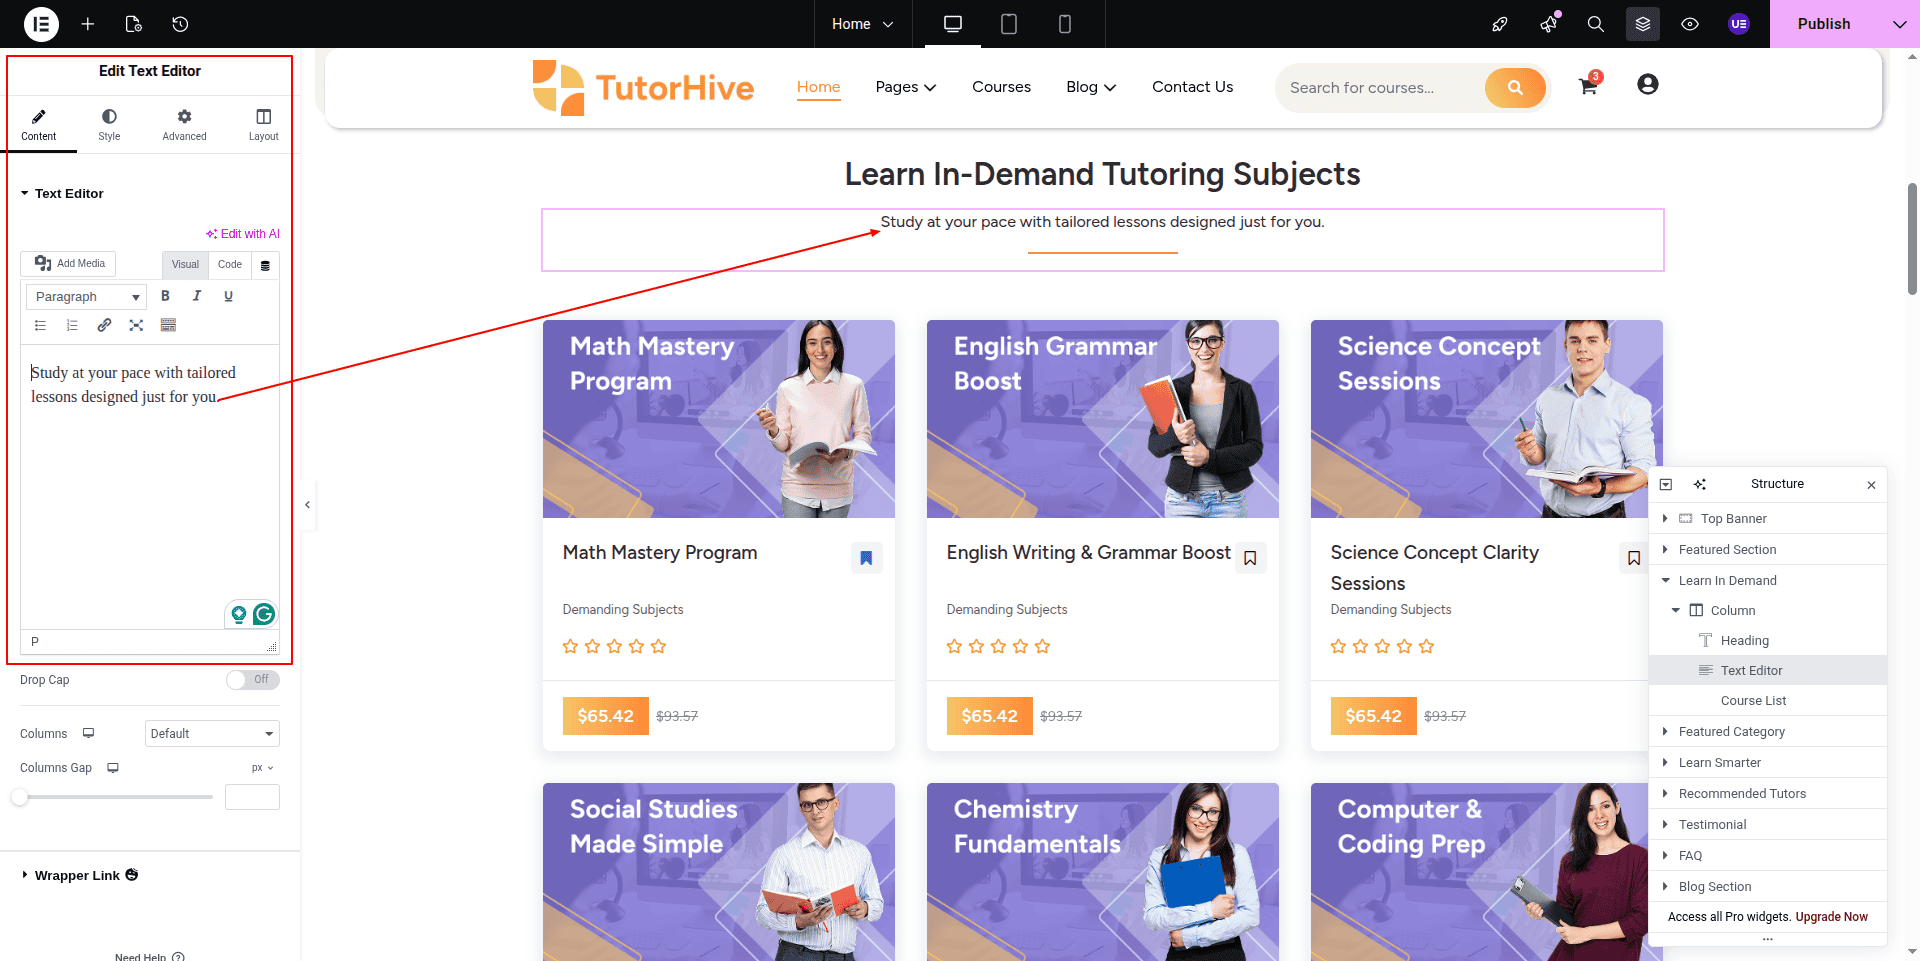The height and width of the screenshot is (961, 1920).
Task: Open the Paragraph format dropdown
Action: click(86, 297)
